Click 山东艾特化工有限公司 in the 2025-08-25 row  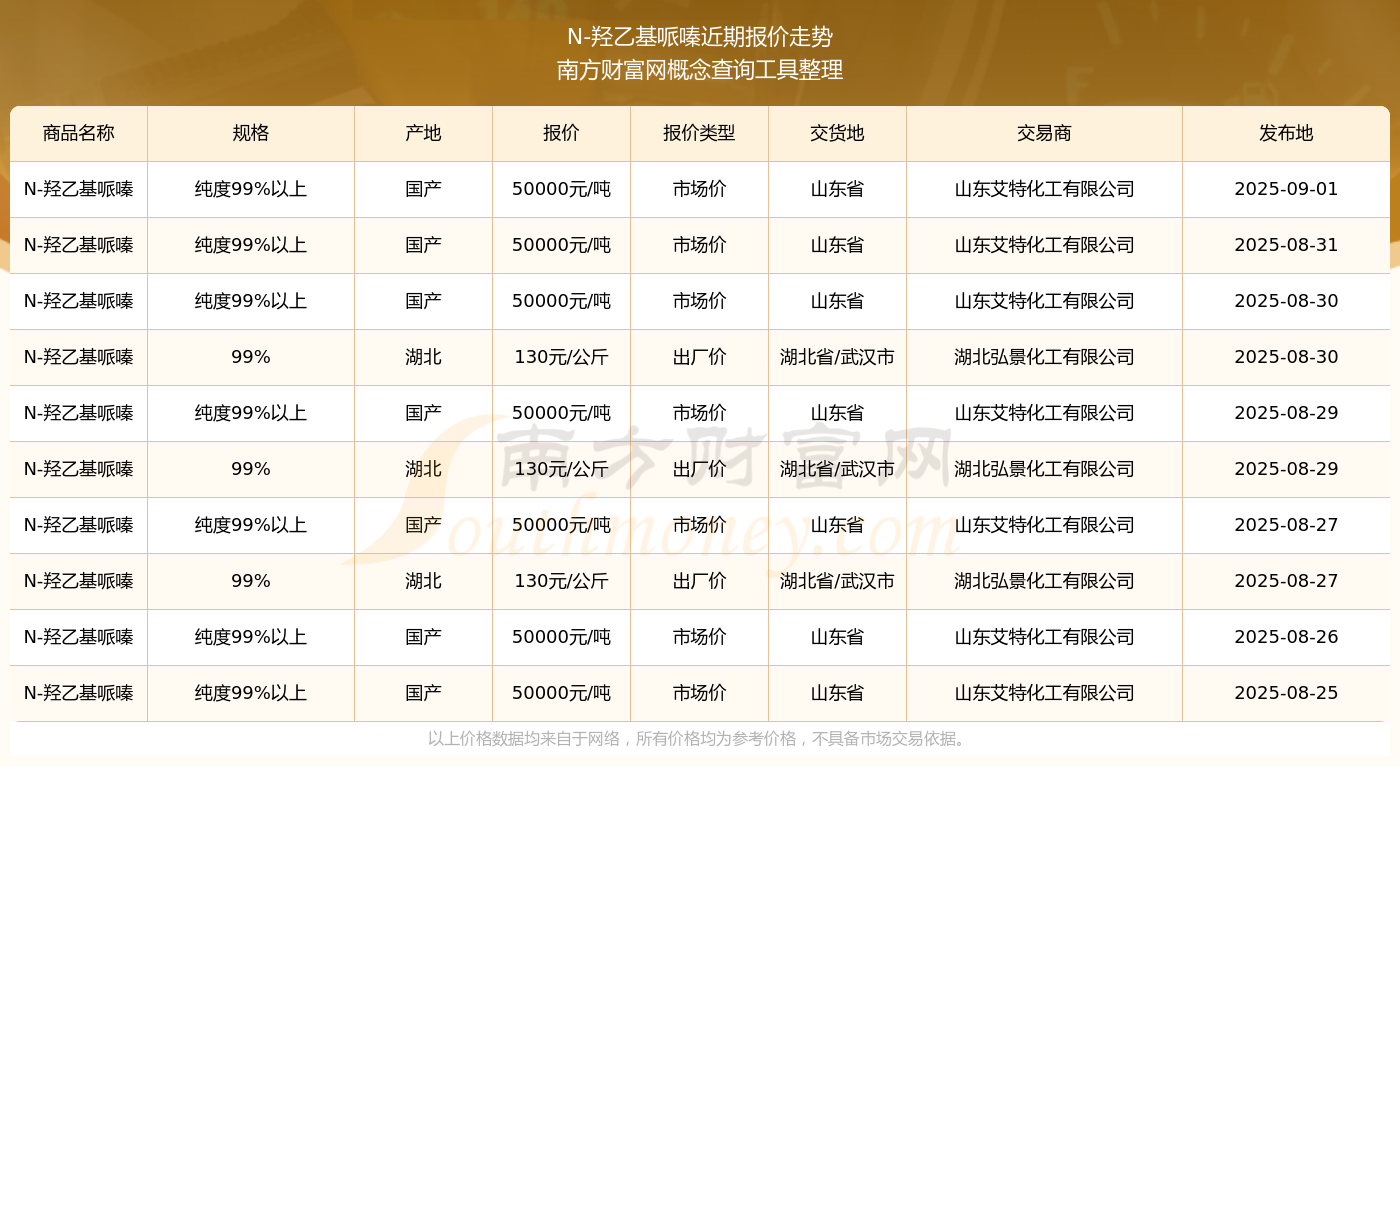click(1045, 693)
